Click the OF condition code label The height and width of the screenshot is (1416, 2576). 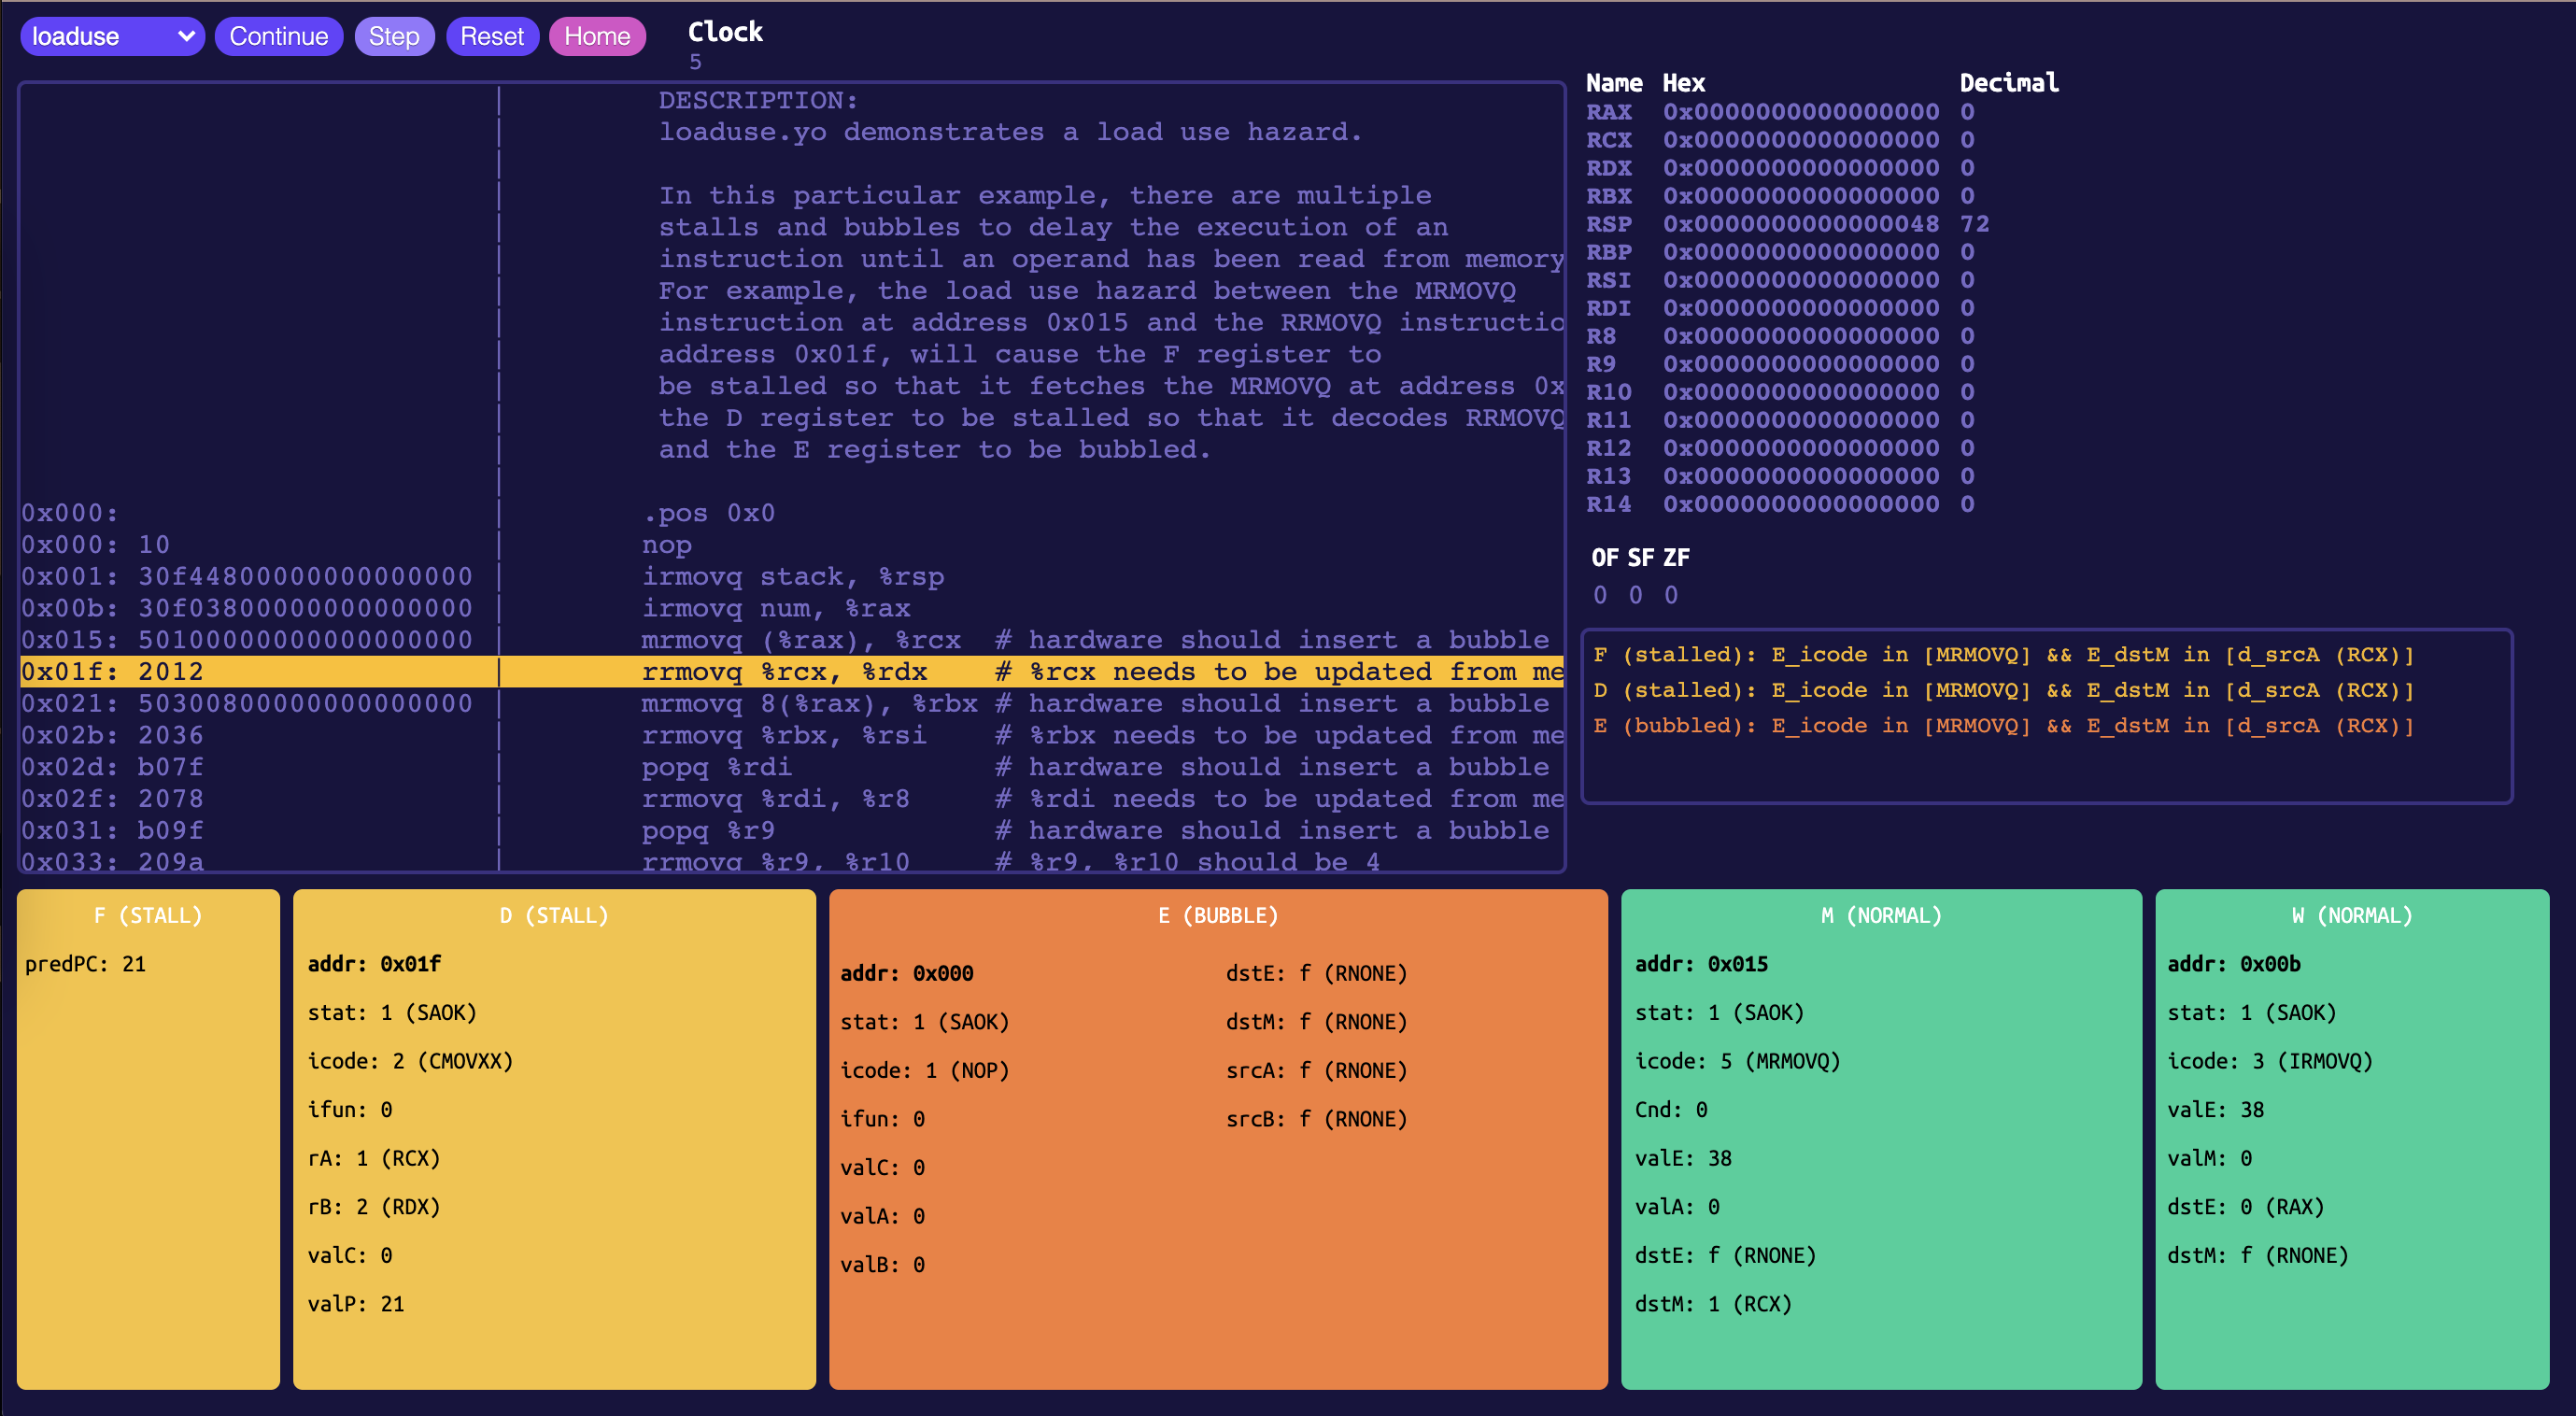coord(1605,558)
